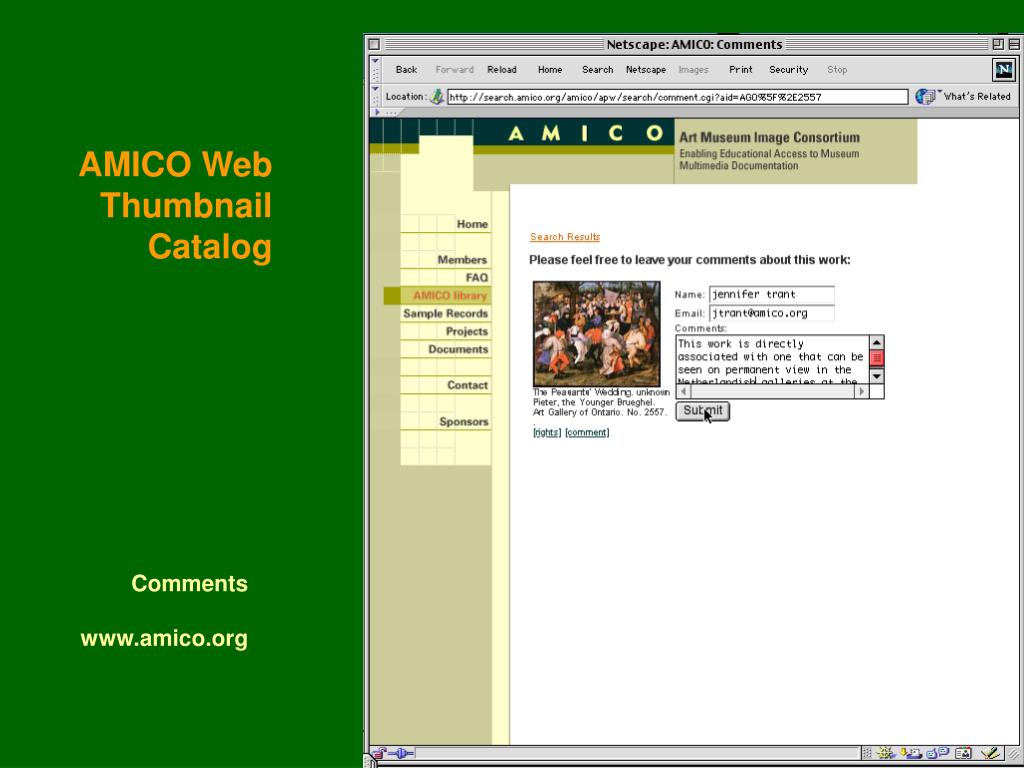The width and height of the screenshot is (1024, 768).
Task: Open Composer pen icon in status bar
Action: pyautogui.click(x=991, y=753)
